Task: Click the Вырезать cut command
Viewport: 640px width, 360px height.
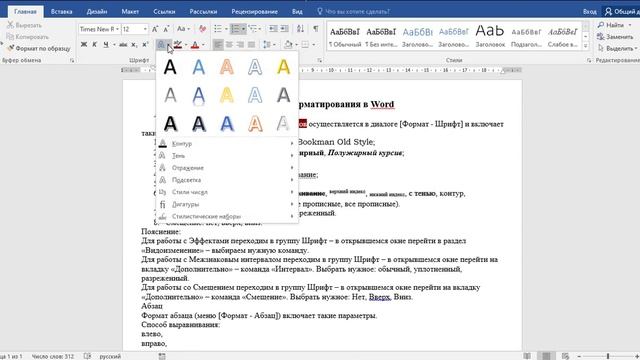Action: click(x=25, y=25)
